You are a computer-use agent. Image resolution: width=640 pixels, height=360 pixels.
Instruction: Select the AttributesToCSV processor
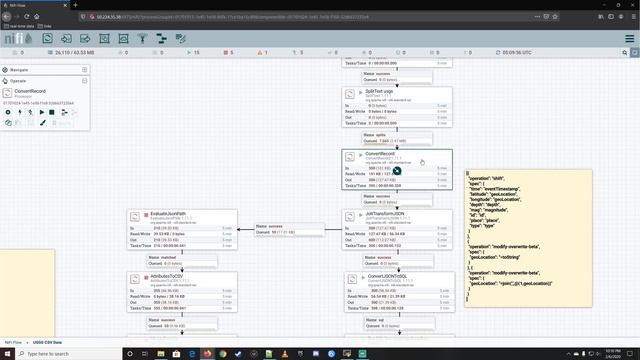coord(182,292)
